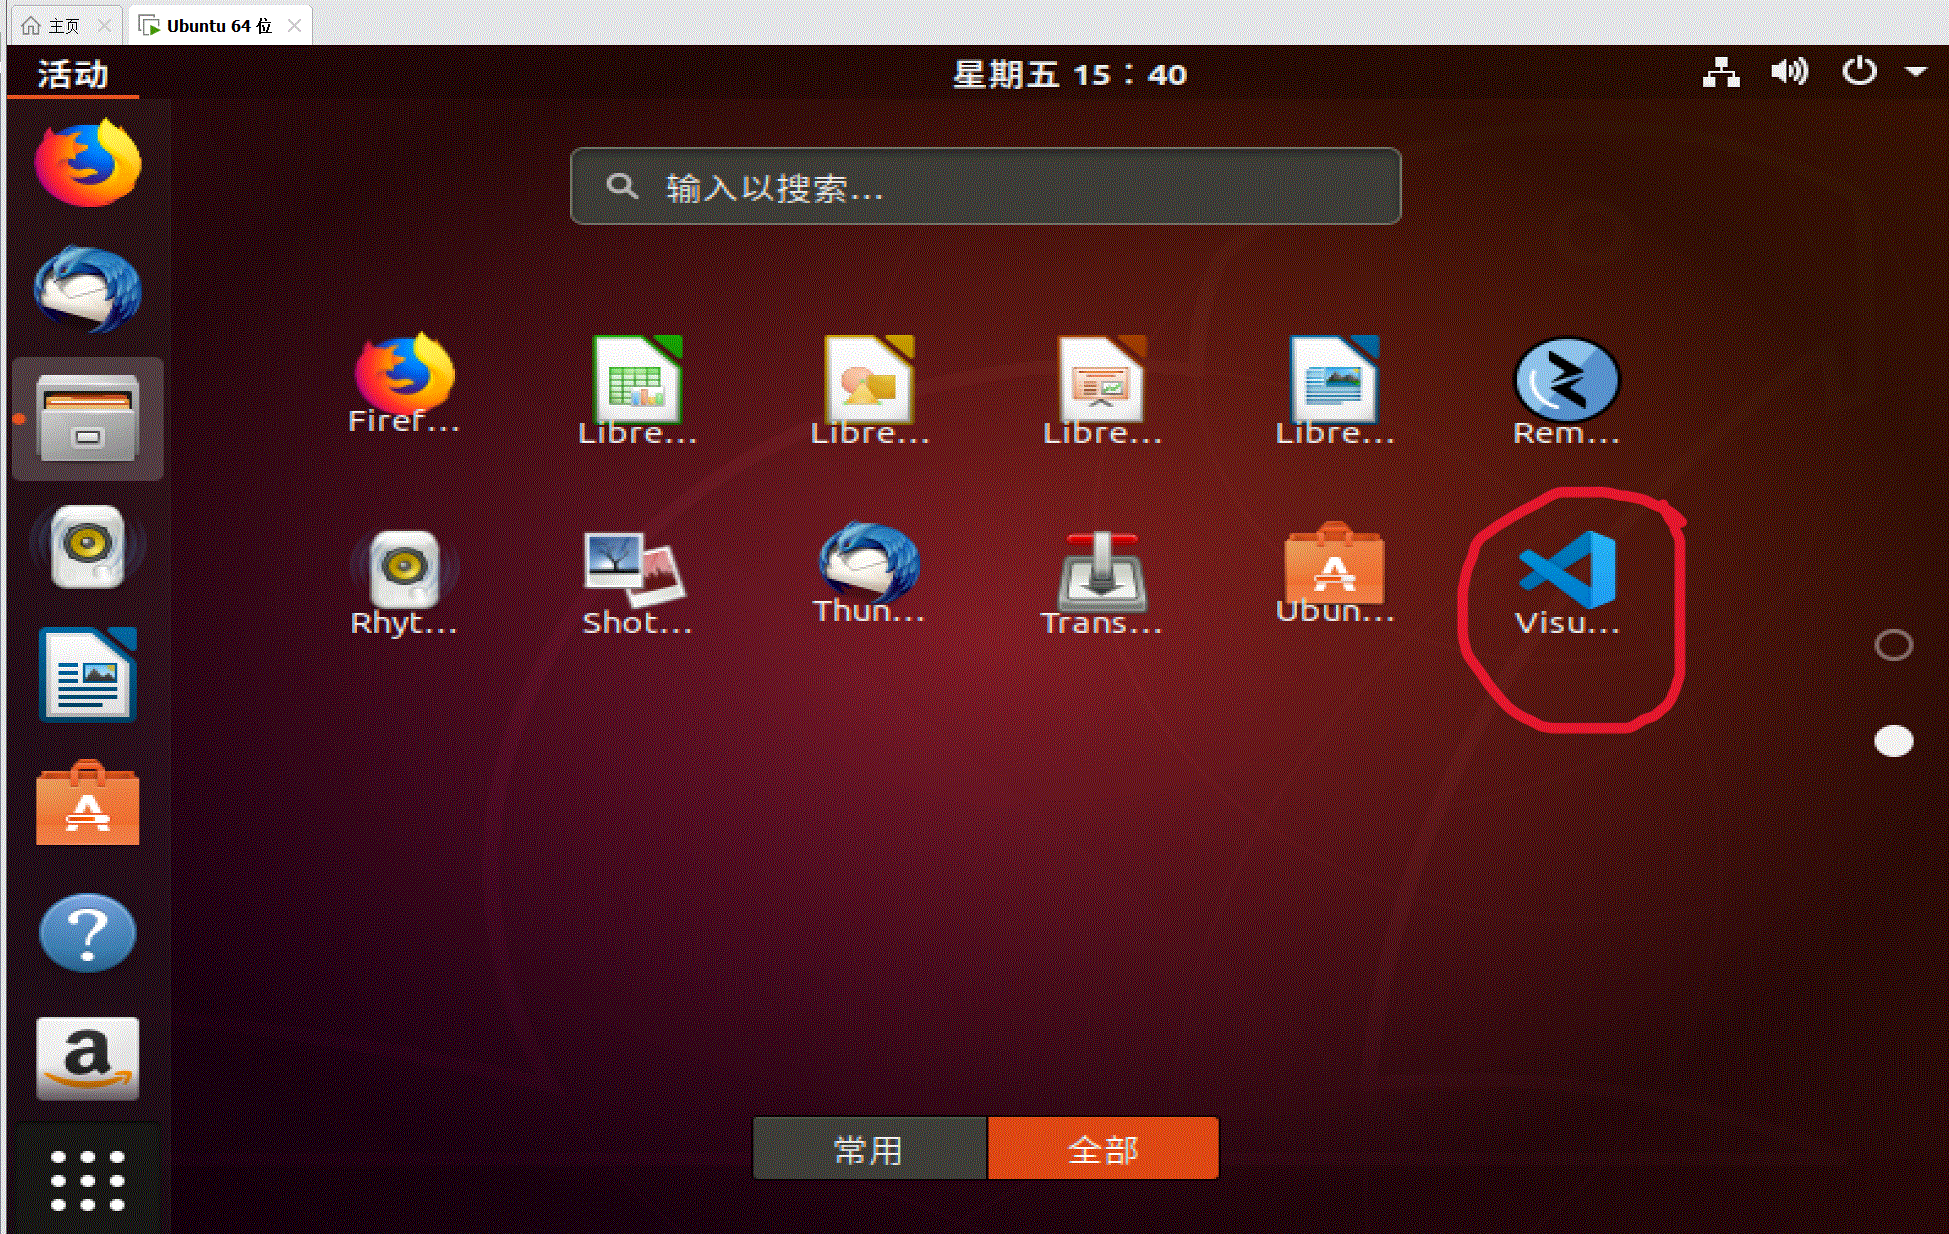
Task: Launch Shotwell photo manager
Action: click(x=637, y=582)
